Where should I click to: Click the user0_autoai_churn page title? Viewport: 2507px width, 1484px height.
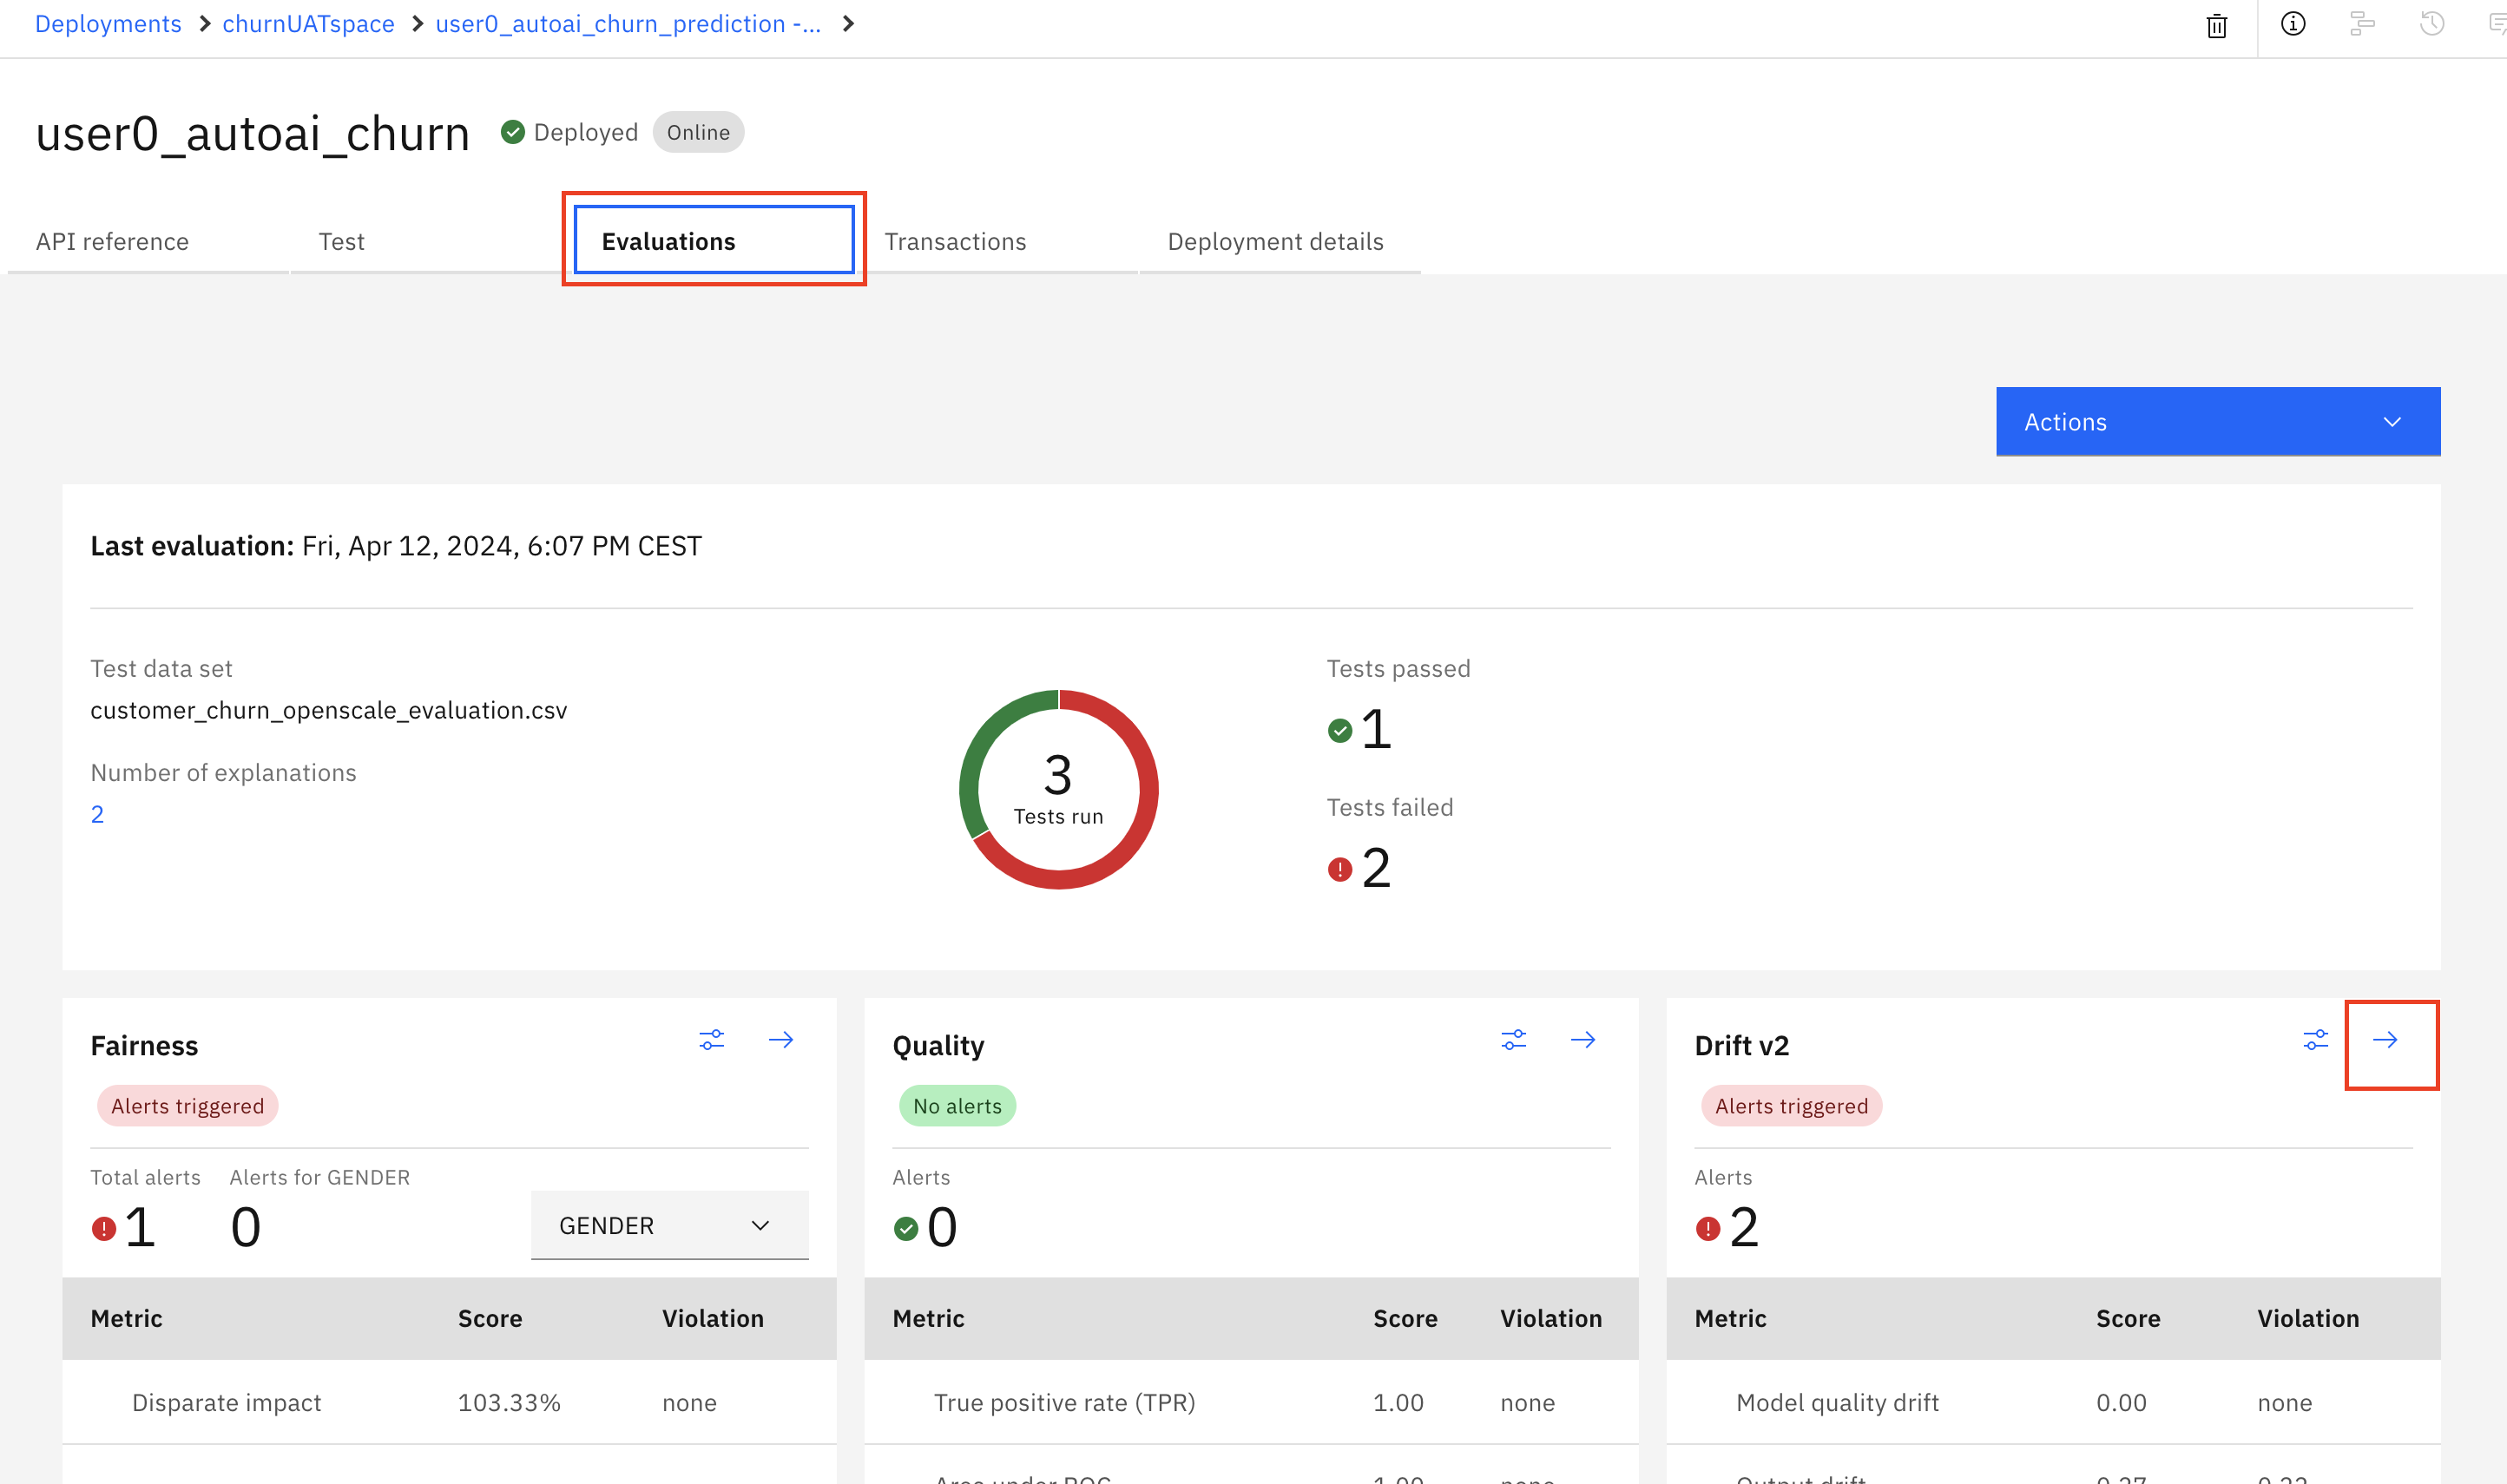click(252, 133)
